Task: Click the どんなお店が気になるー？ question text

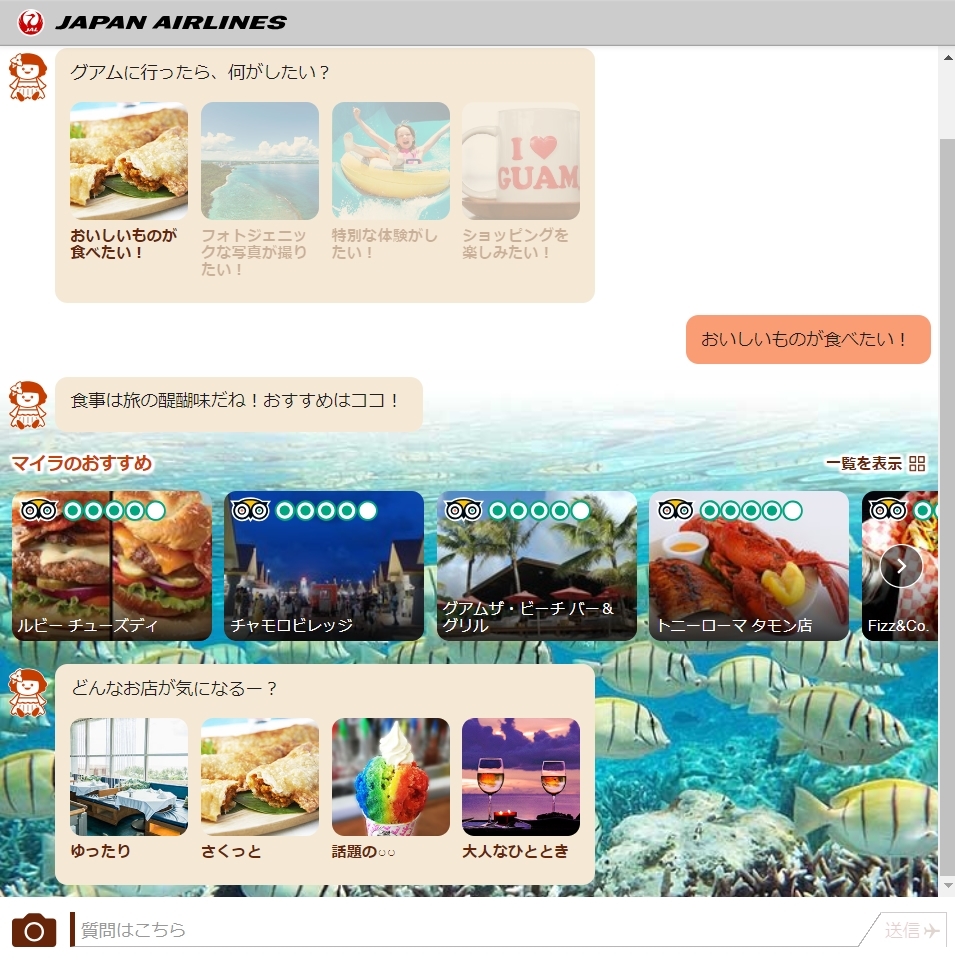Action: tap(174, 688)
